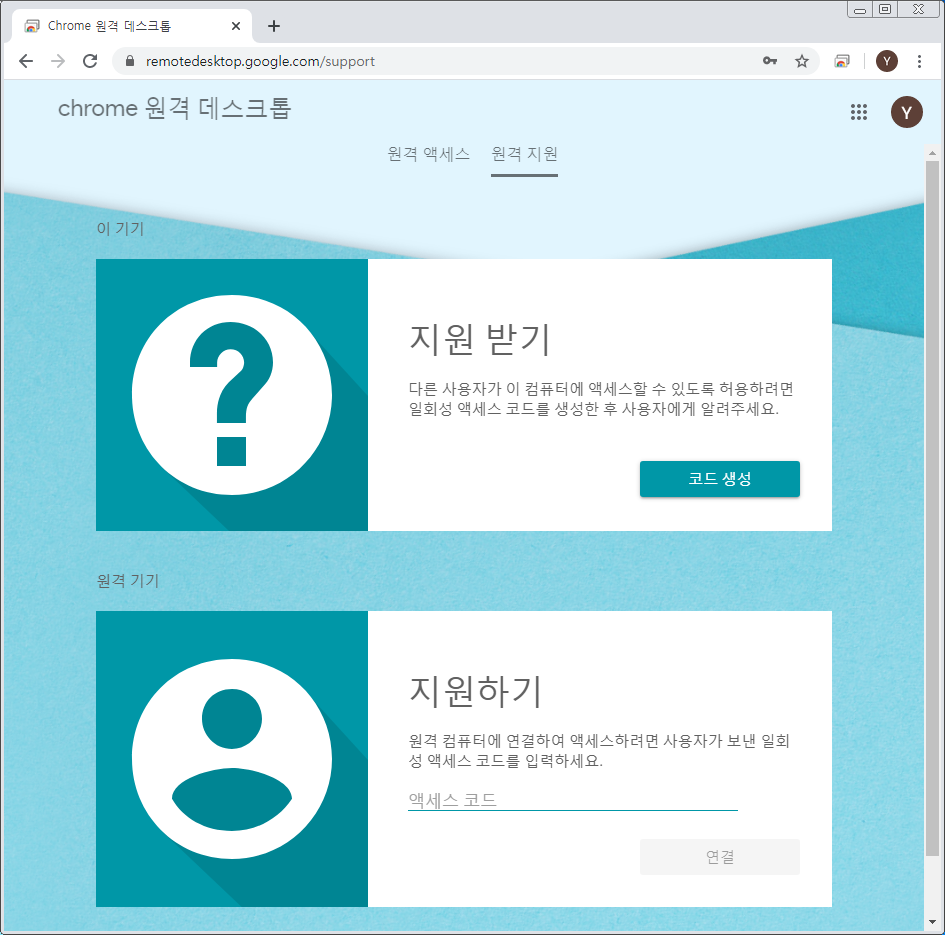Image resolution: width=945 pixels, height=935 pixels.
Task: Maximize the Chrome window
Action: tap(885, 10)
